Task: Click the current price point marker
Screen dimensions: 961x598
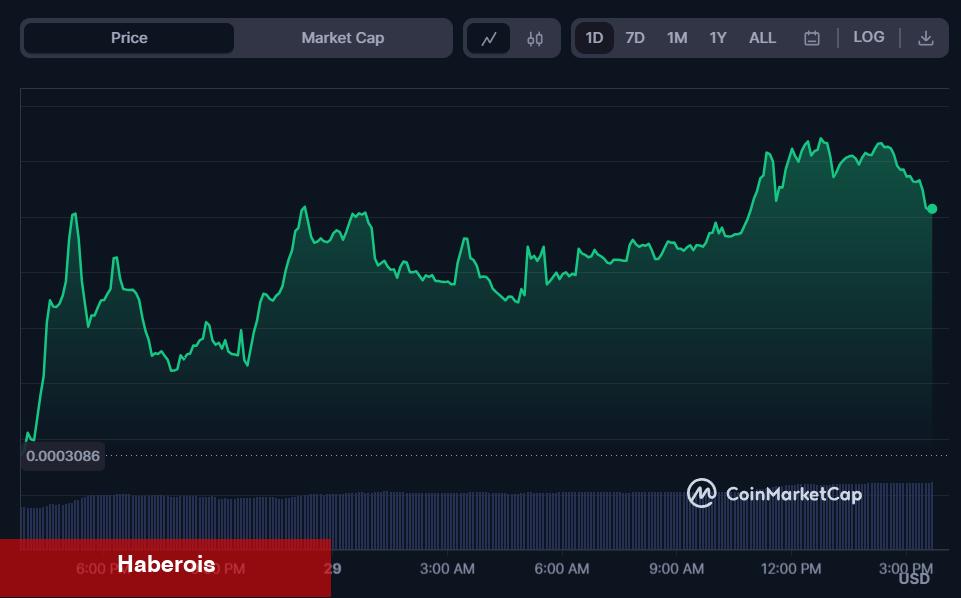Action: [932, 209]
